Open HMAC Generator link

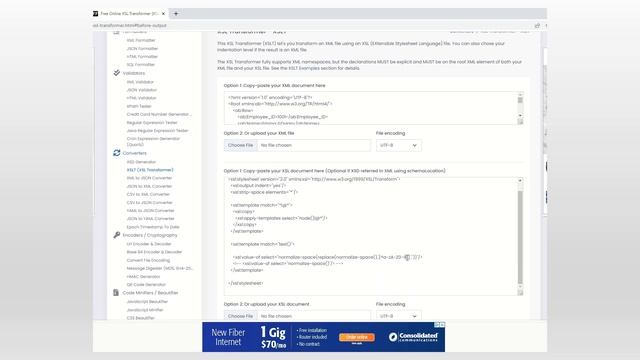tap(143, 277)
